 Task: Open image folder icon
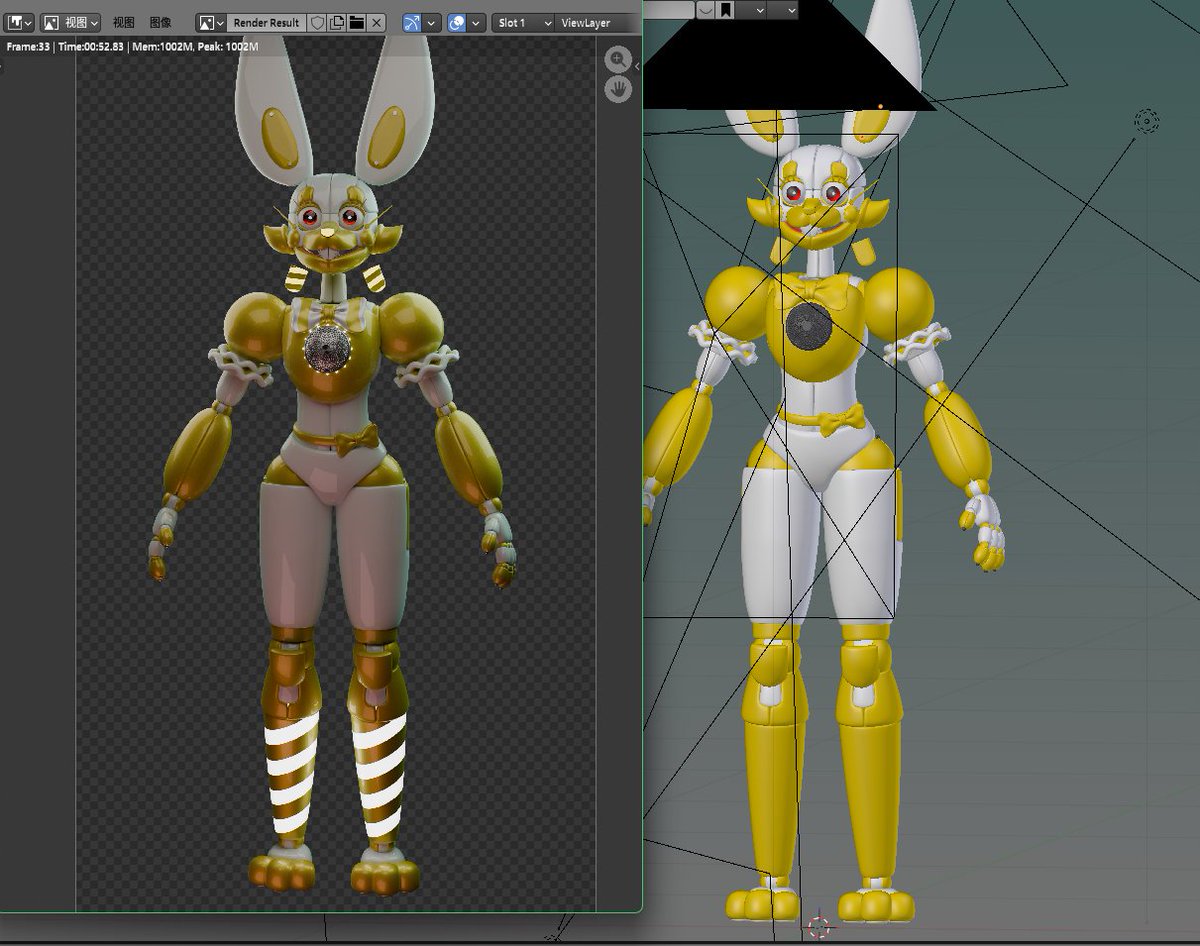point(356,22)
